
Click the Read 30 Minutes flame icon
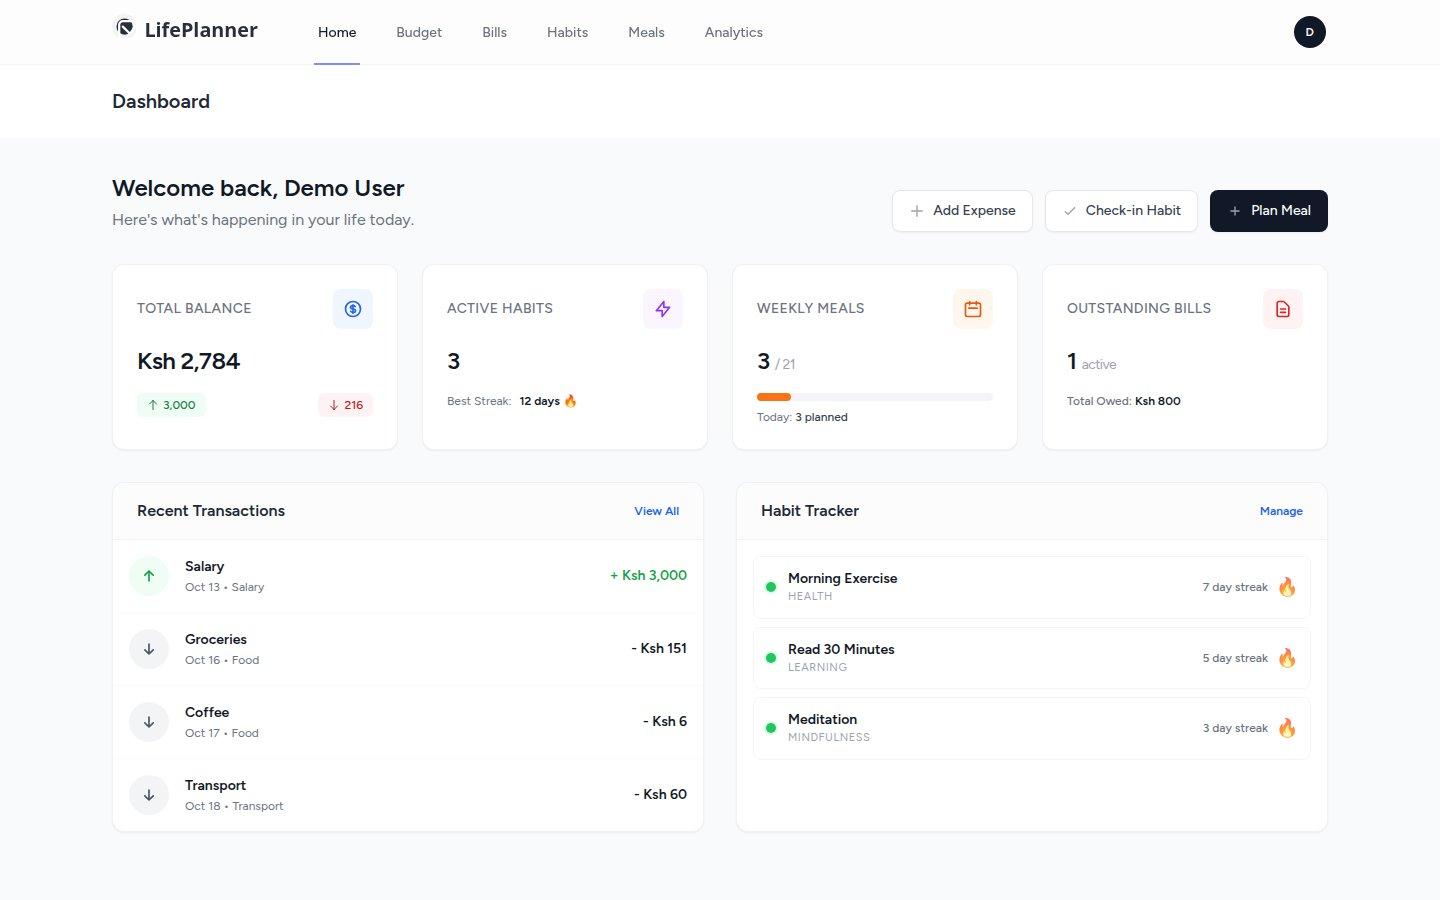tap(1287, 658)
